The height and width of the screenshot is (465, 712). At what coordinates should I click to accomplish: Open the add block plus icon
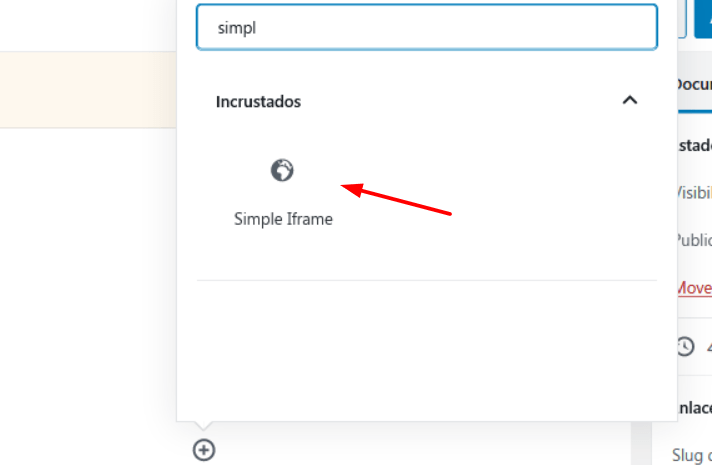click(x=204, y=450)
